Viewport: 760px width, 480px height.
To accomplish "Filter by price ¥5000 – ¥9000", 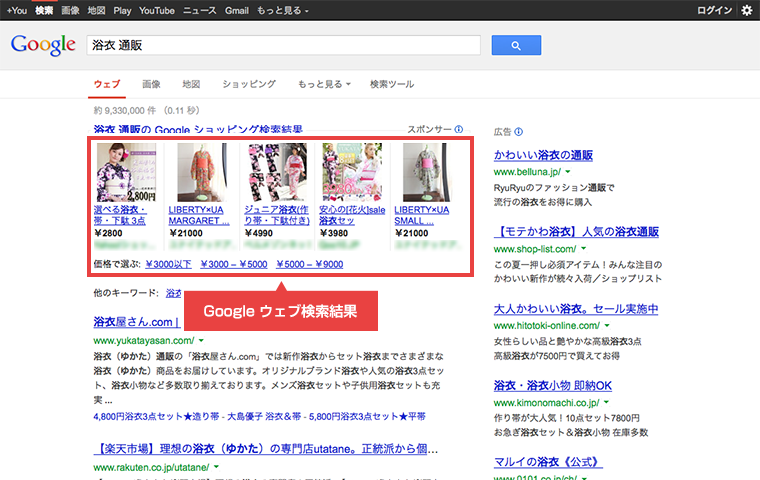I will tap(310, 264).
